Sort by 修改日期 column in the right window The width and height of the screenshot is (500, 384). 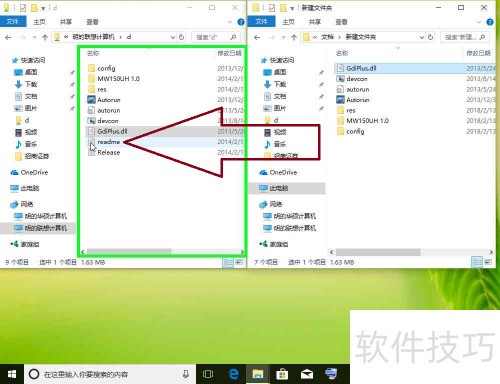479,53
